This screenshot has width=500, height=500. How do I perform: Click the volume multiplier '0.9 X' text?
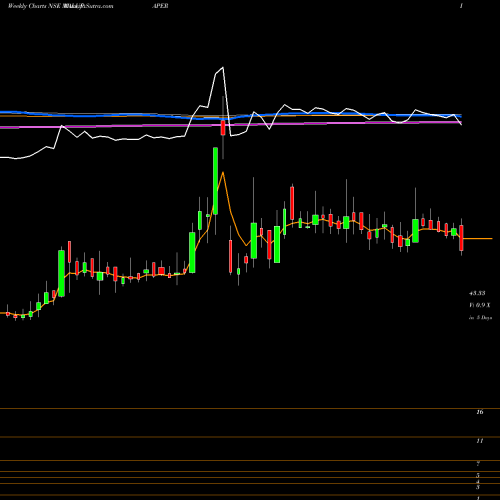(483, 305)
